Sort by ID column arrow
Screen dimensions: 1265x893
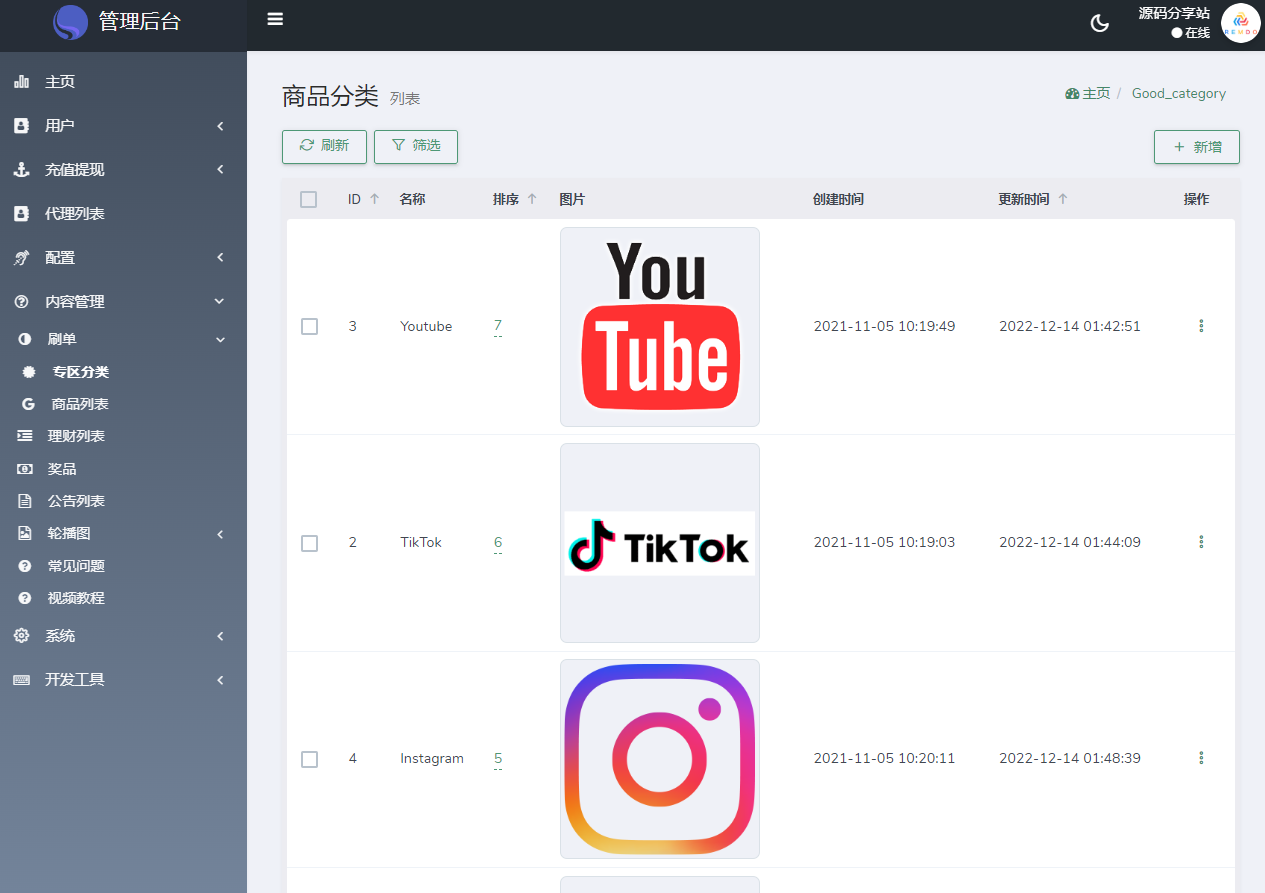[375, 199]
